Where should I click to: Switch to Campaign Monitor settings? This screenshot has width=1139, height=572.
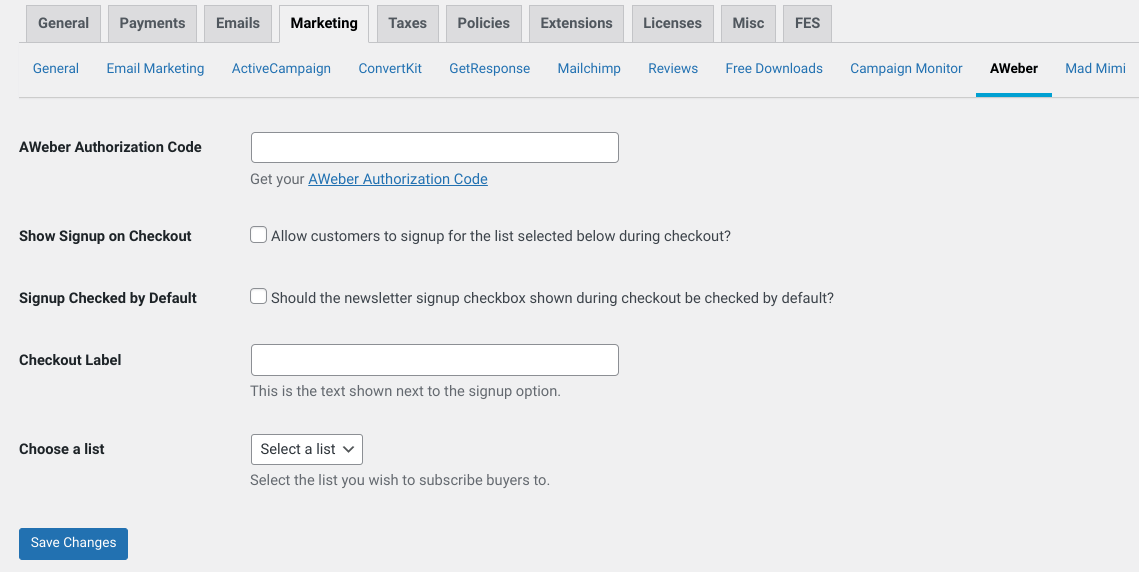[x=907, y=68]
